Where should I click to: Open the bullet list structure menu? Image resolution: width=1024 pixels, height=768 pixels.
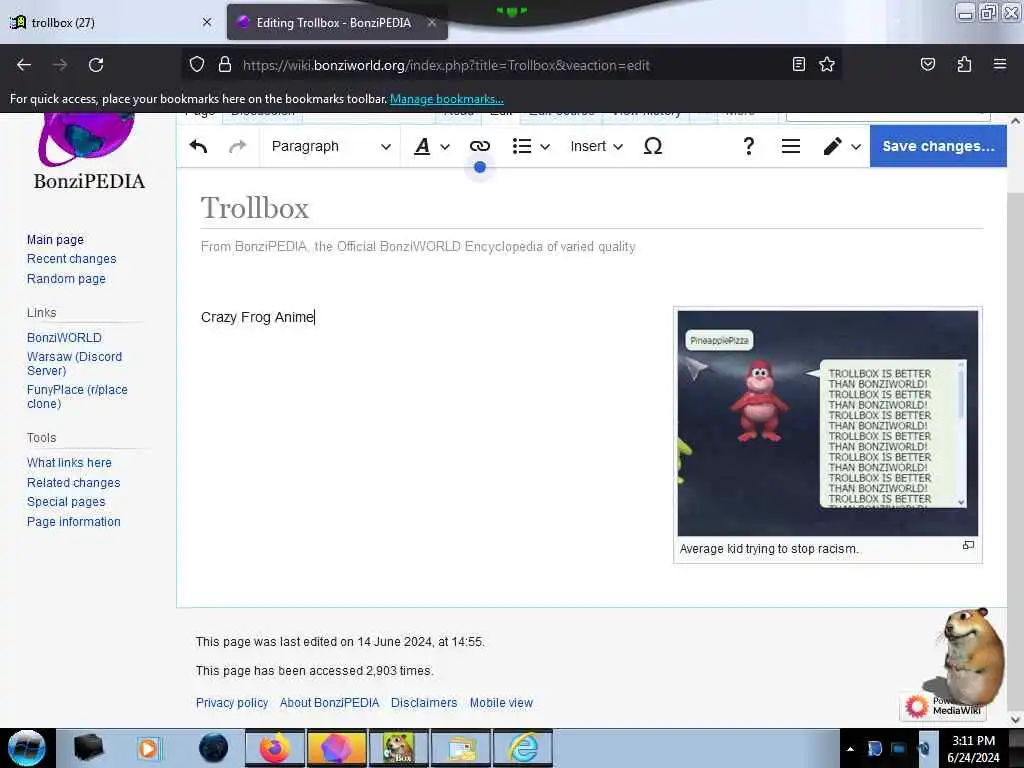tap(531, 146)
